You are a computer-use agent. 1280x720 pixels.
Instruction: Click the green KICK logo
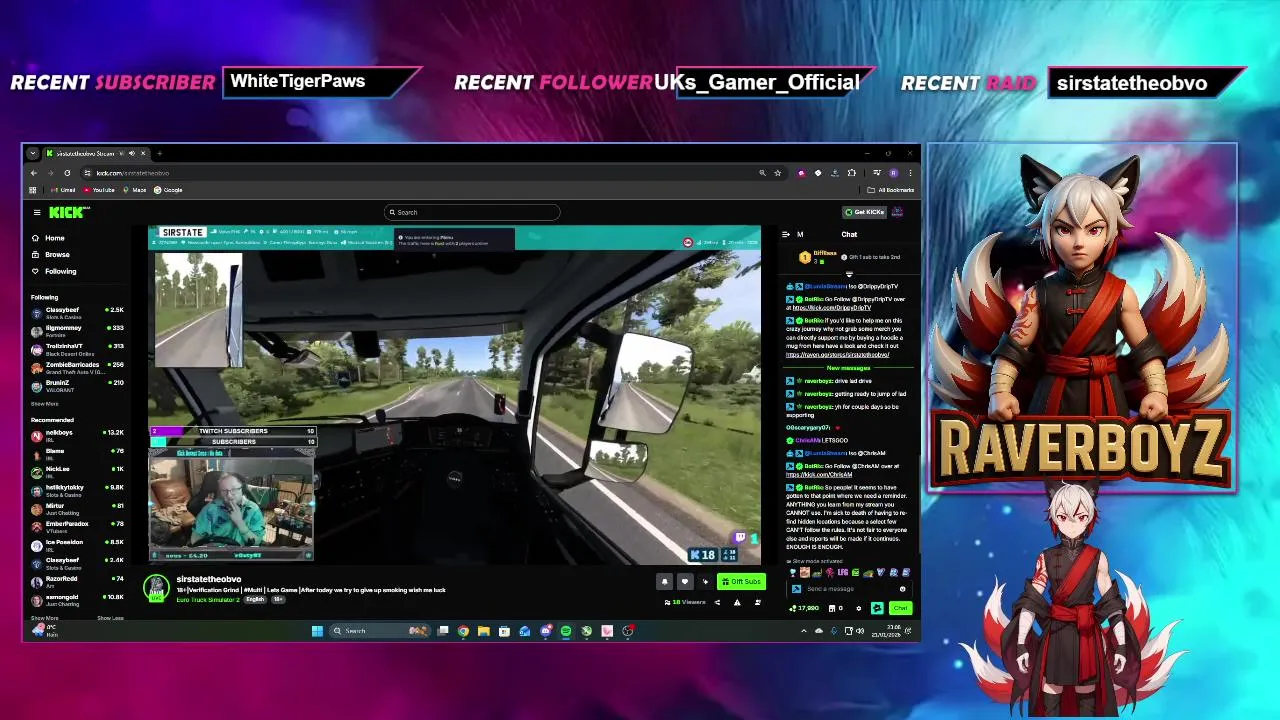tap(68, 212)
